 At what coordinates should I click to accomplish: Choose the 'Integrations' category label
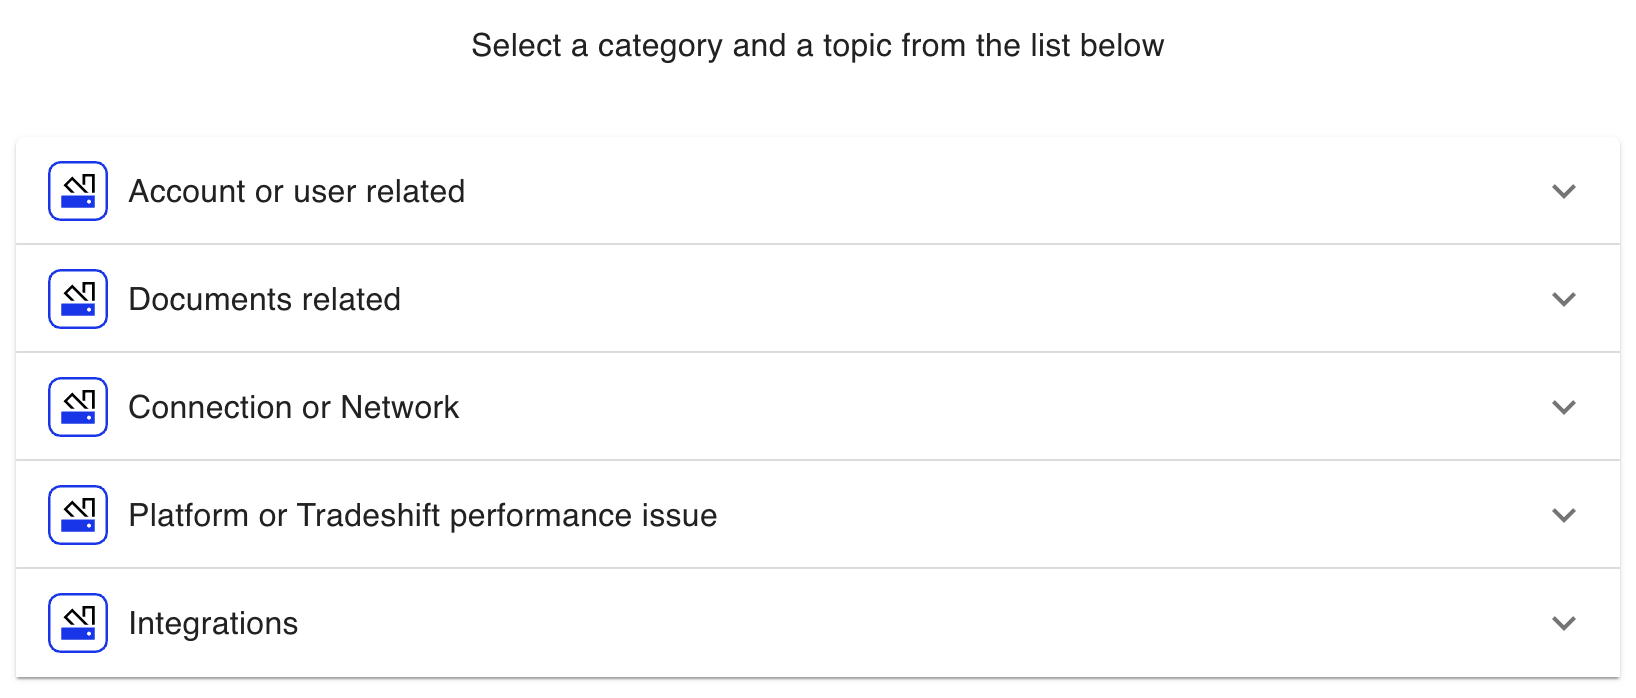(213, 623)
